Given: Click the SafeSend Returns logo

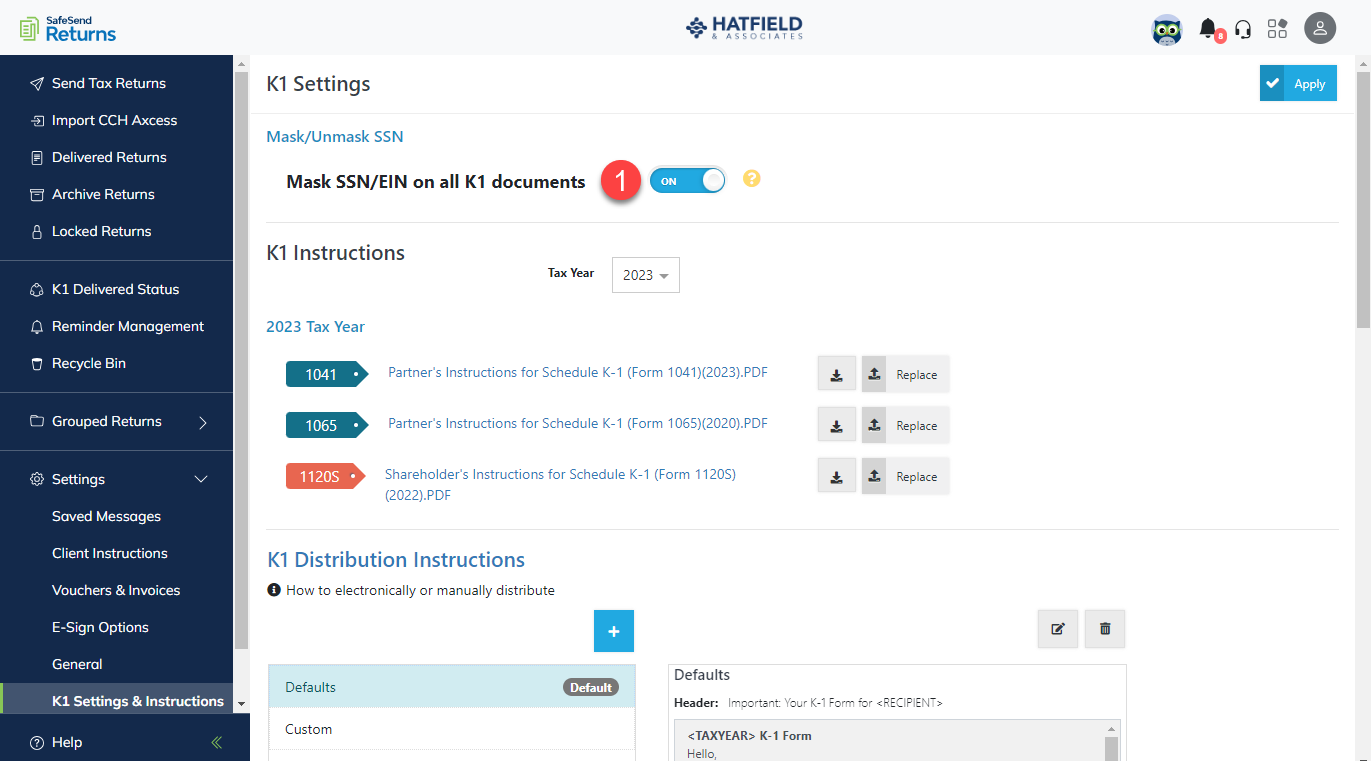Looking at the screenshot, I should 68,28.
